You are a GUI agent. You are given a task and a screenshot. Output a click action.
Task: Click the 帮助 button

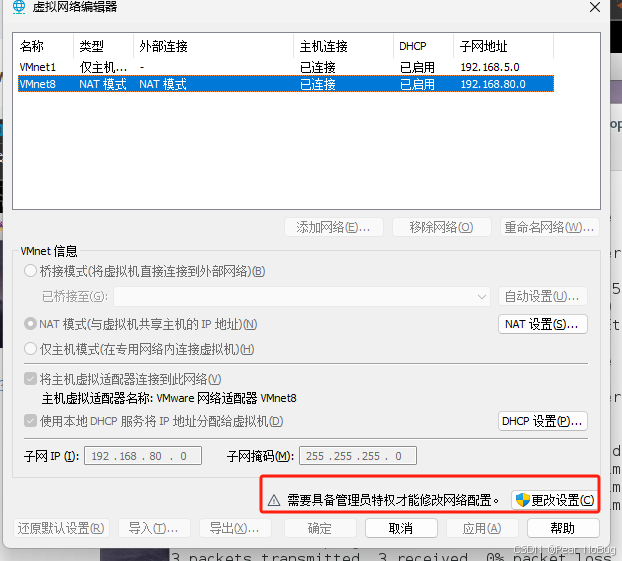pos(563,528)
